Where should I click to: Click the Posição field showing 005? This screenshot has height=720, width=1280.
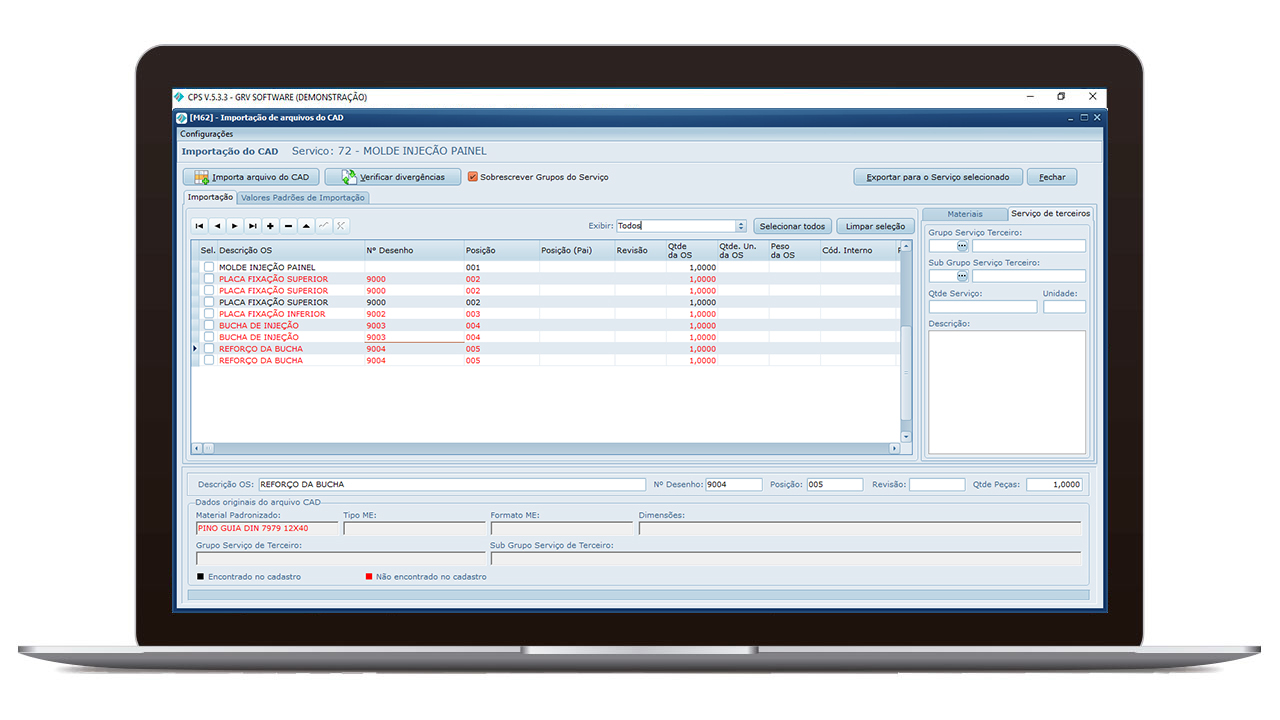point(834,484)
